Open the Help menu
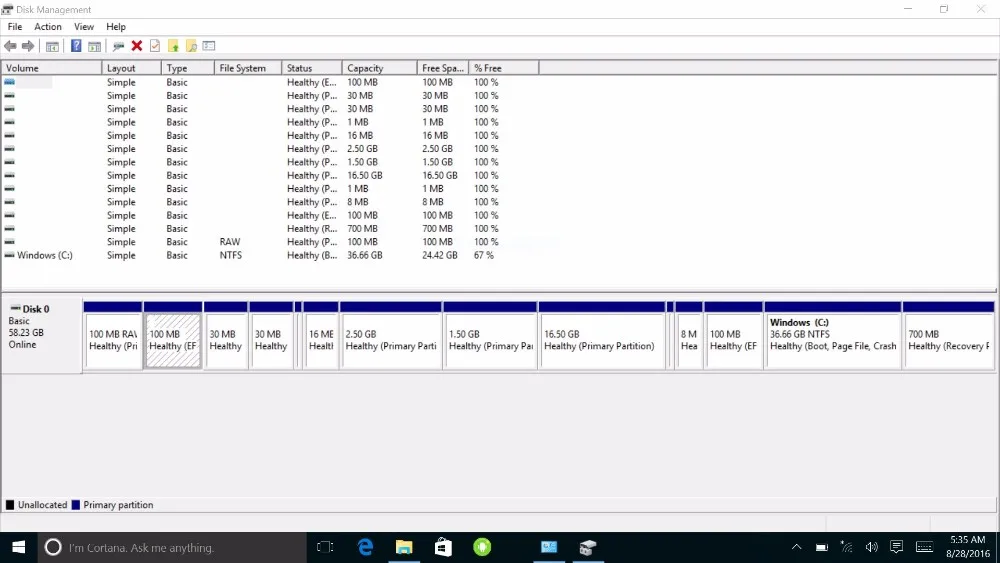 click(115, 27)
